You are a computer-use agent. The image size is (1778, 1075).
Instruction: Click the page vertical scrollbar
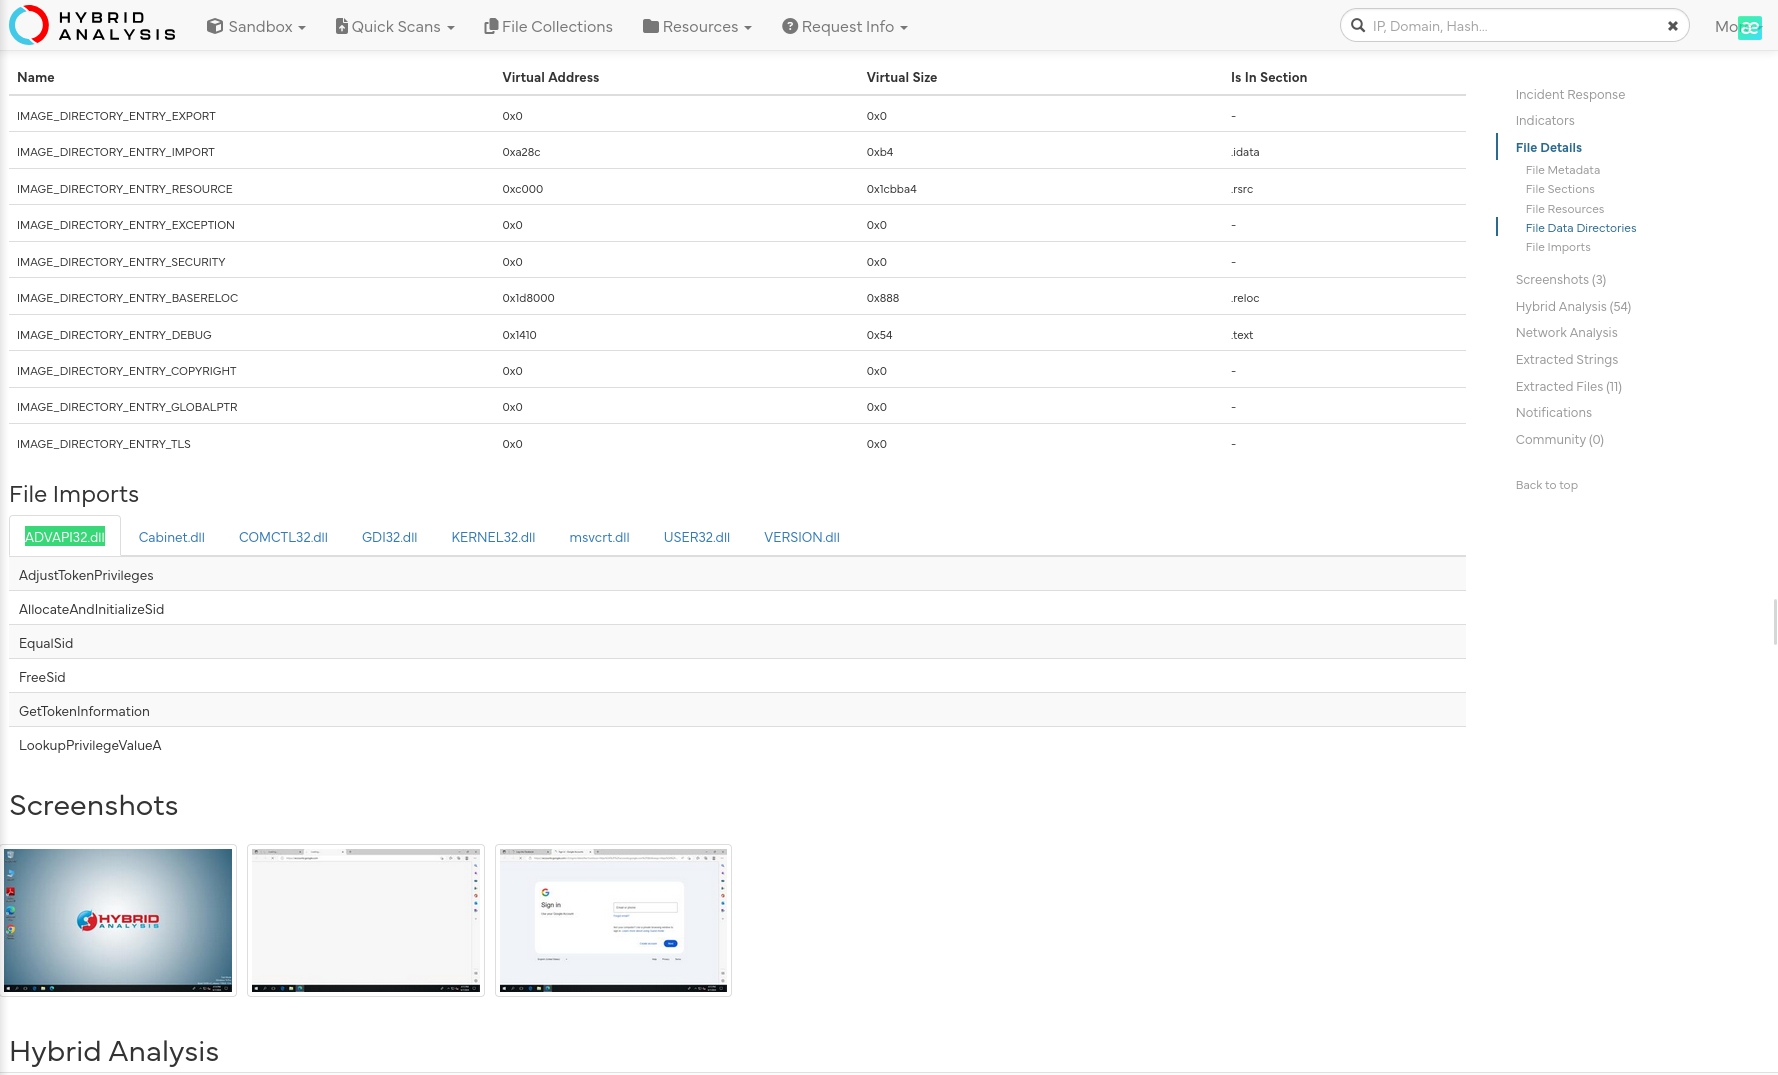1774,622
